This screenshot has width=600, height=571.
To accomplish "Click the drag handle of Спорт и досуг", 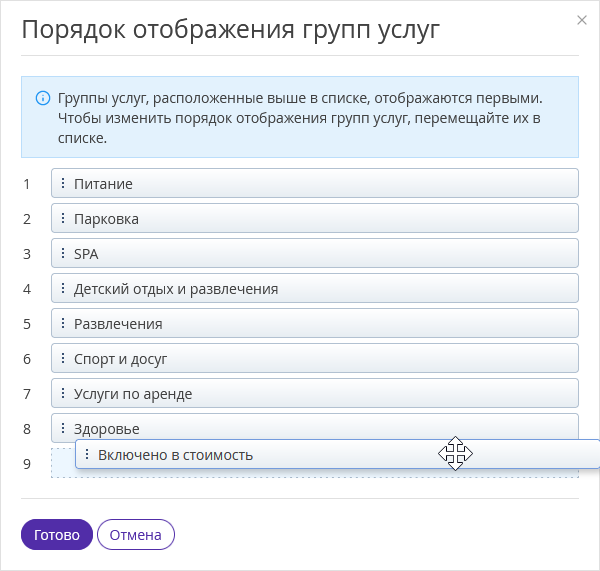I will [x=63, y=358].
